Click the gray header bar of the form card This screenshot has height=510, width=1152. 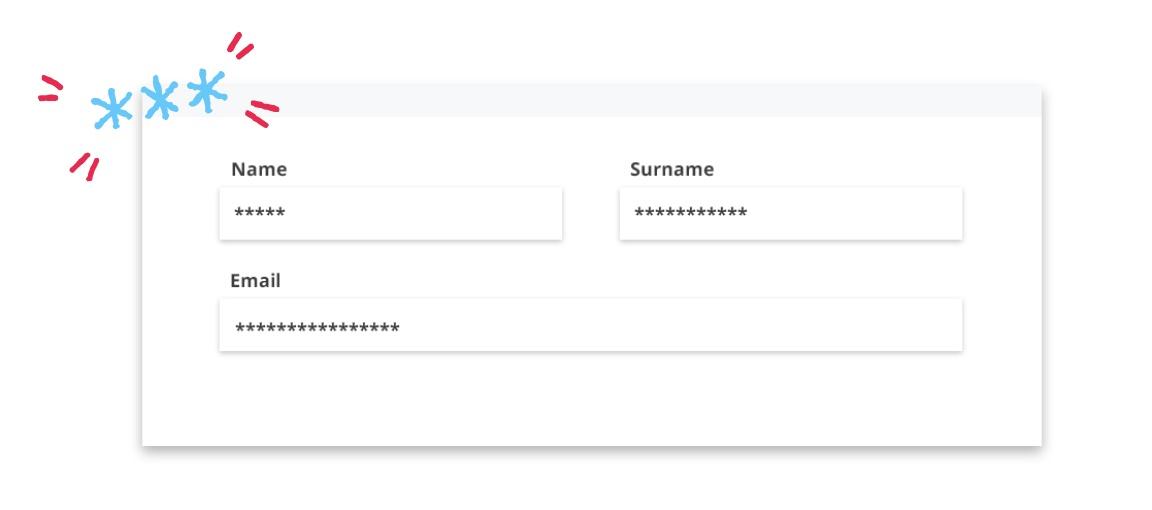[591, 101]
